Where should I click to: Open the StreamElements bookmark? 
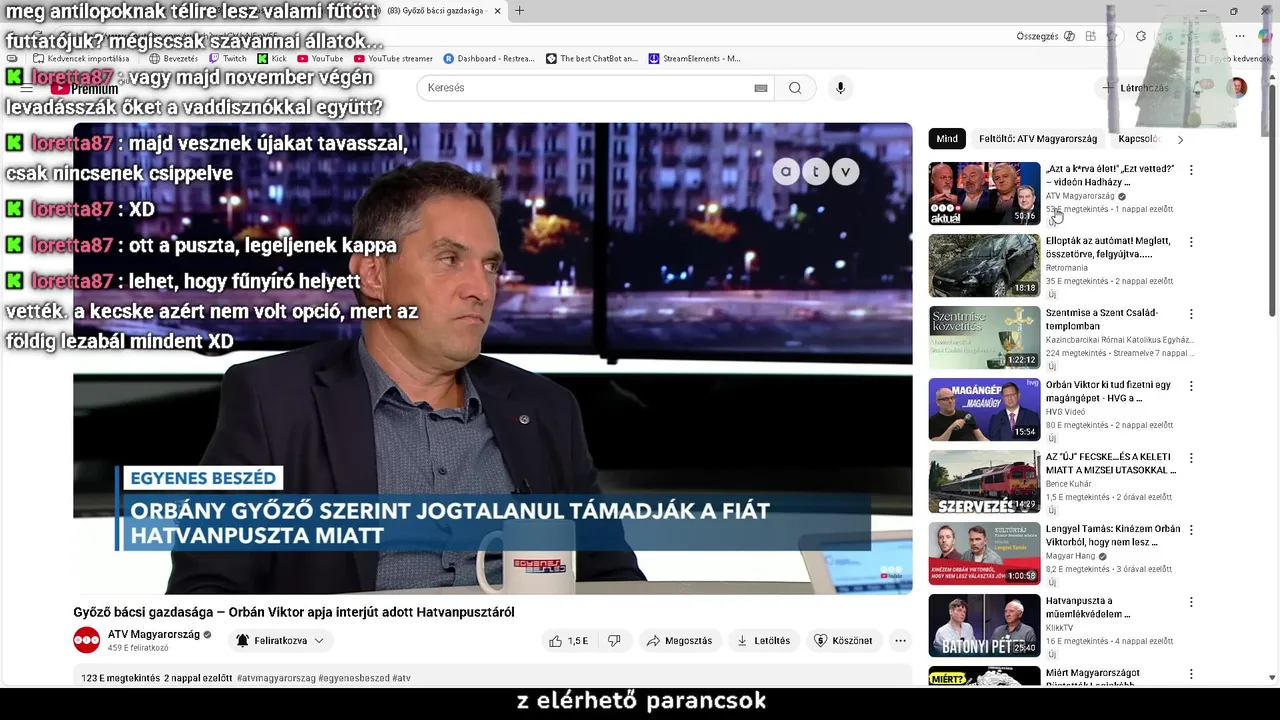[695, 59]
